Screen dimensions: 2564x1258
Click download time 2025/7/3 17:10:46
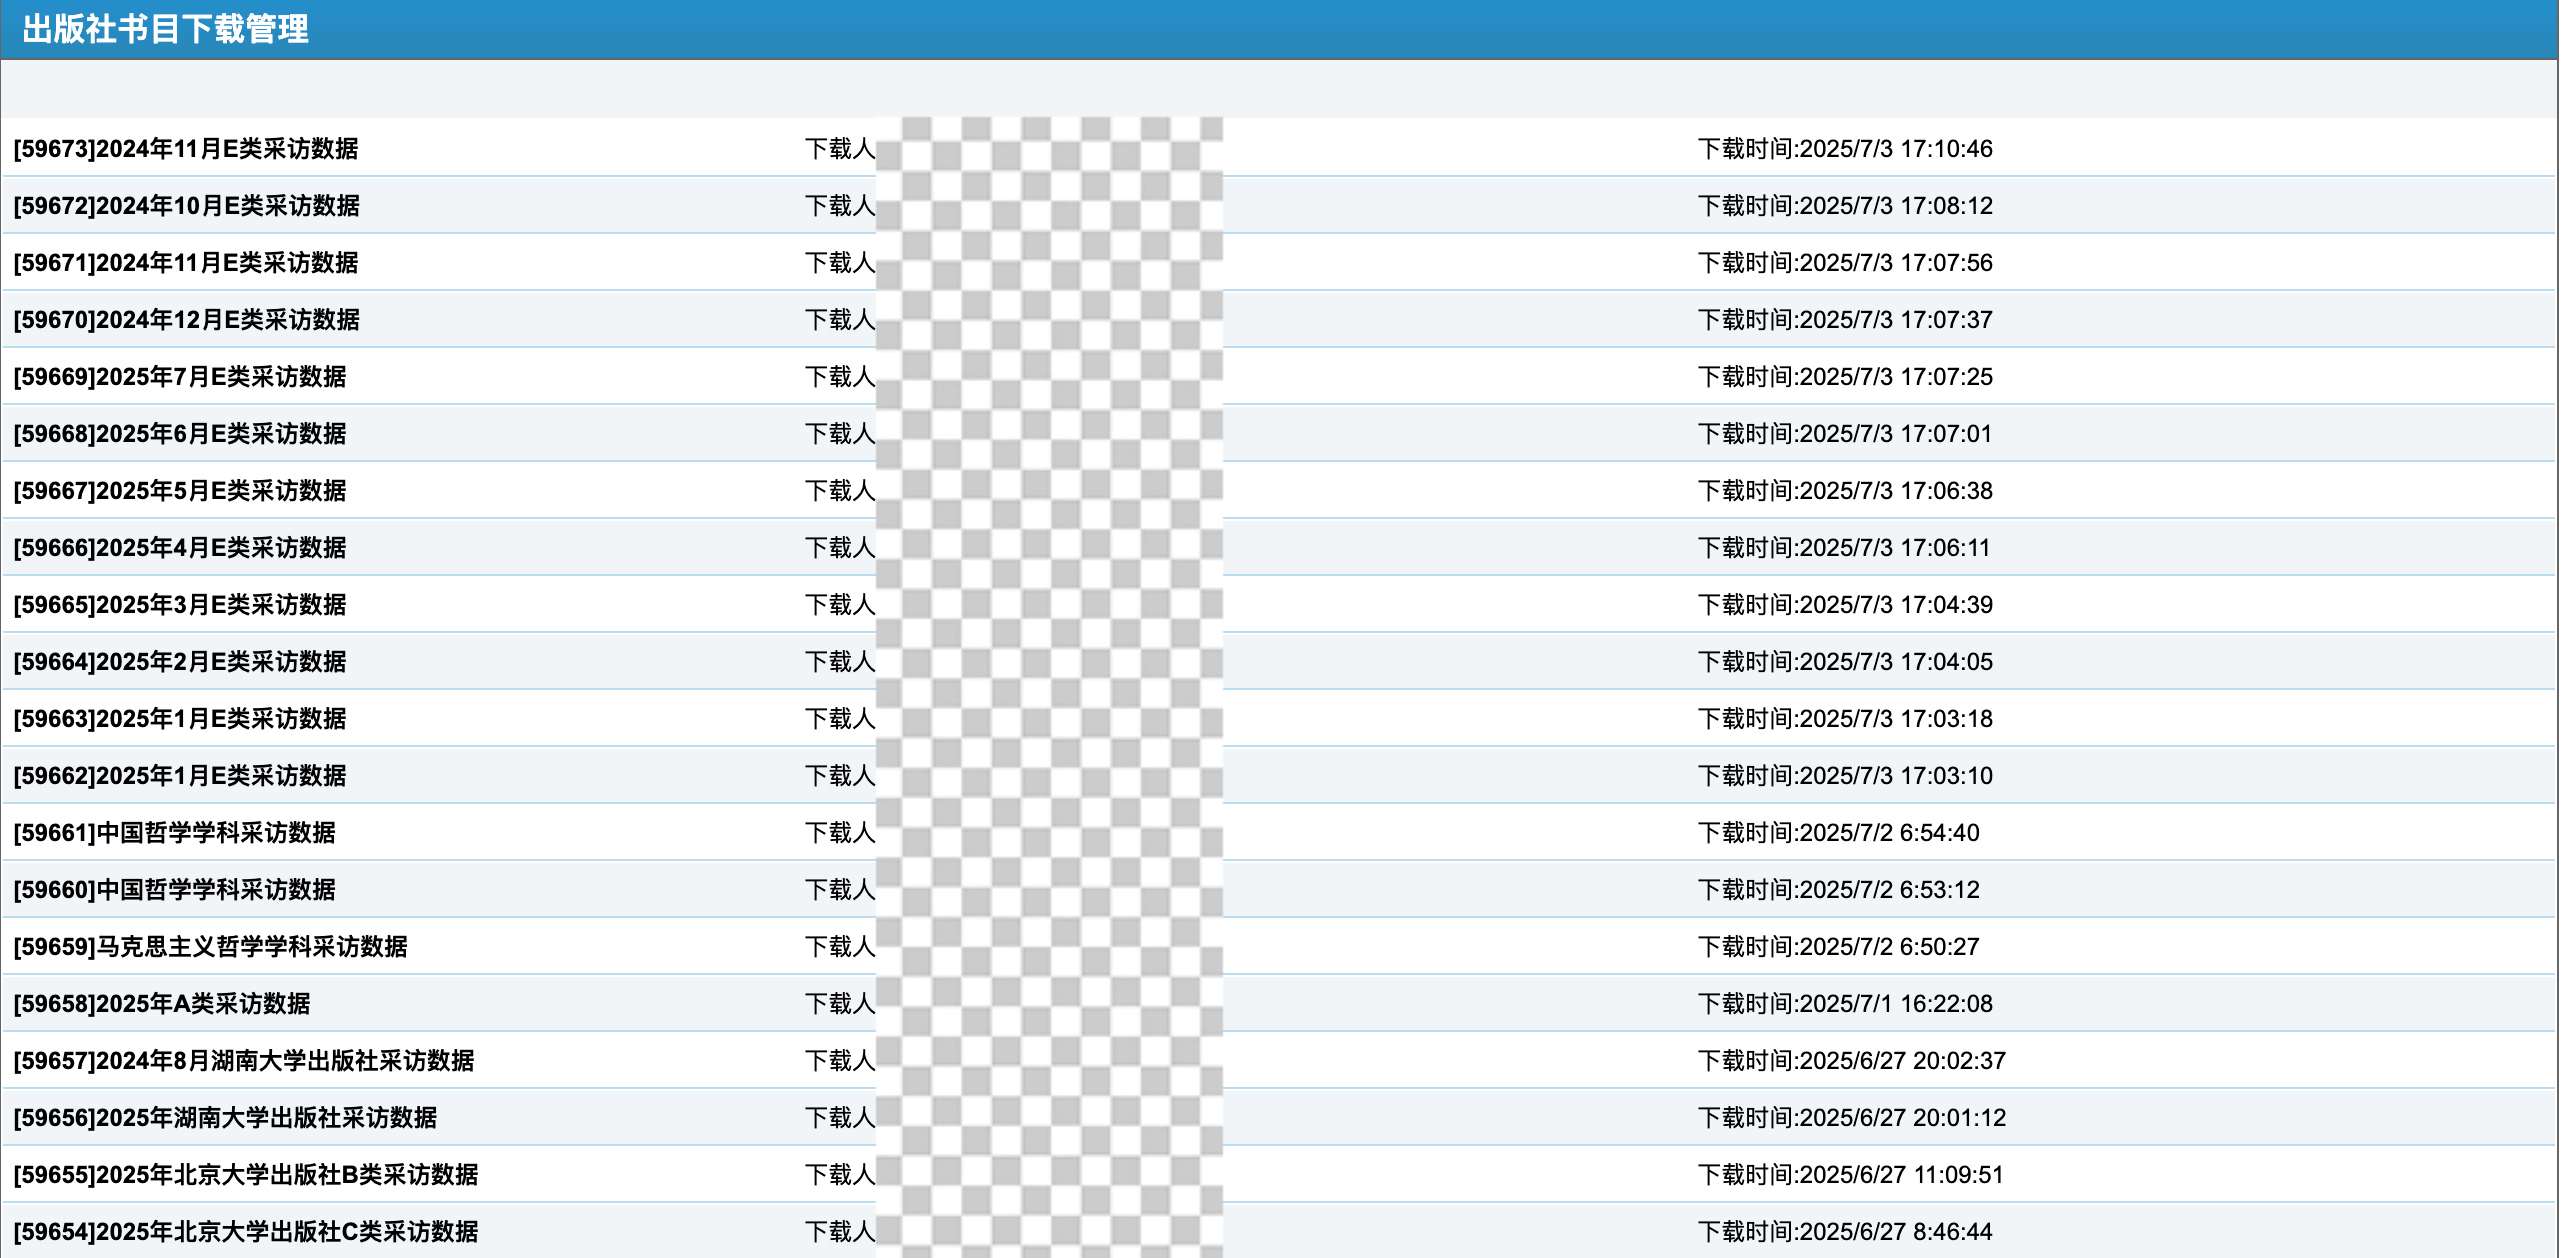(x=1845, y=149)
